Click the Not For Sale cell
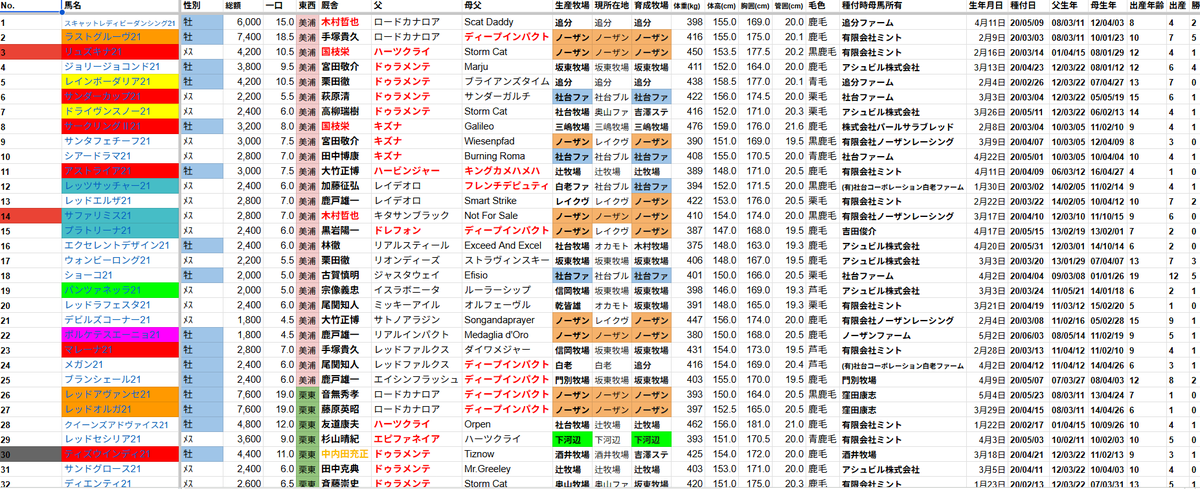 [x=507, y=216]
